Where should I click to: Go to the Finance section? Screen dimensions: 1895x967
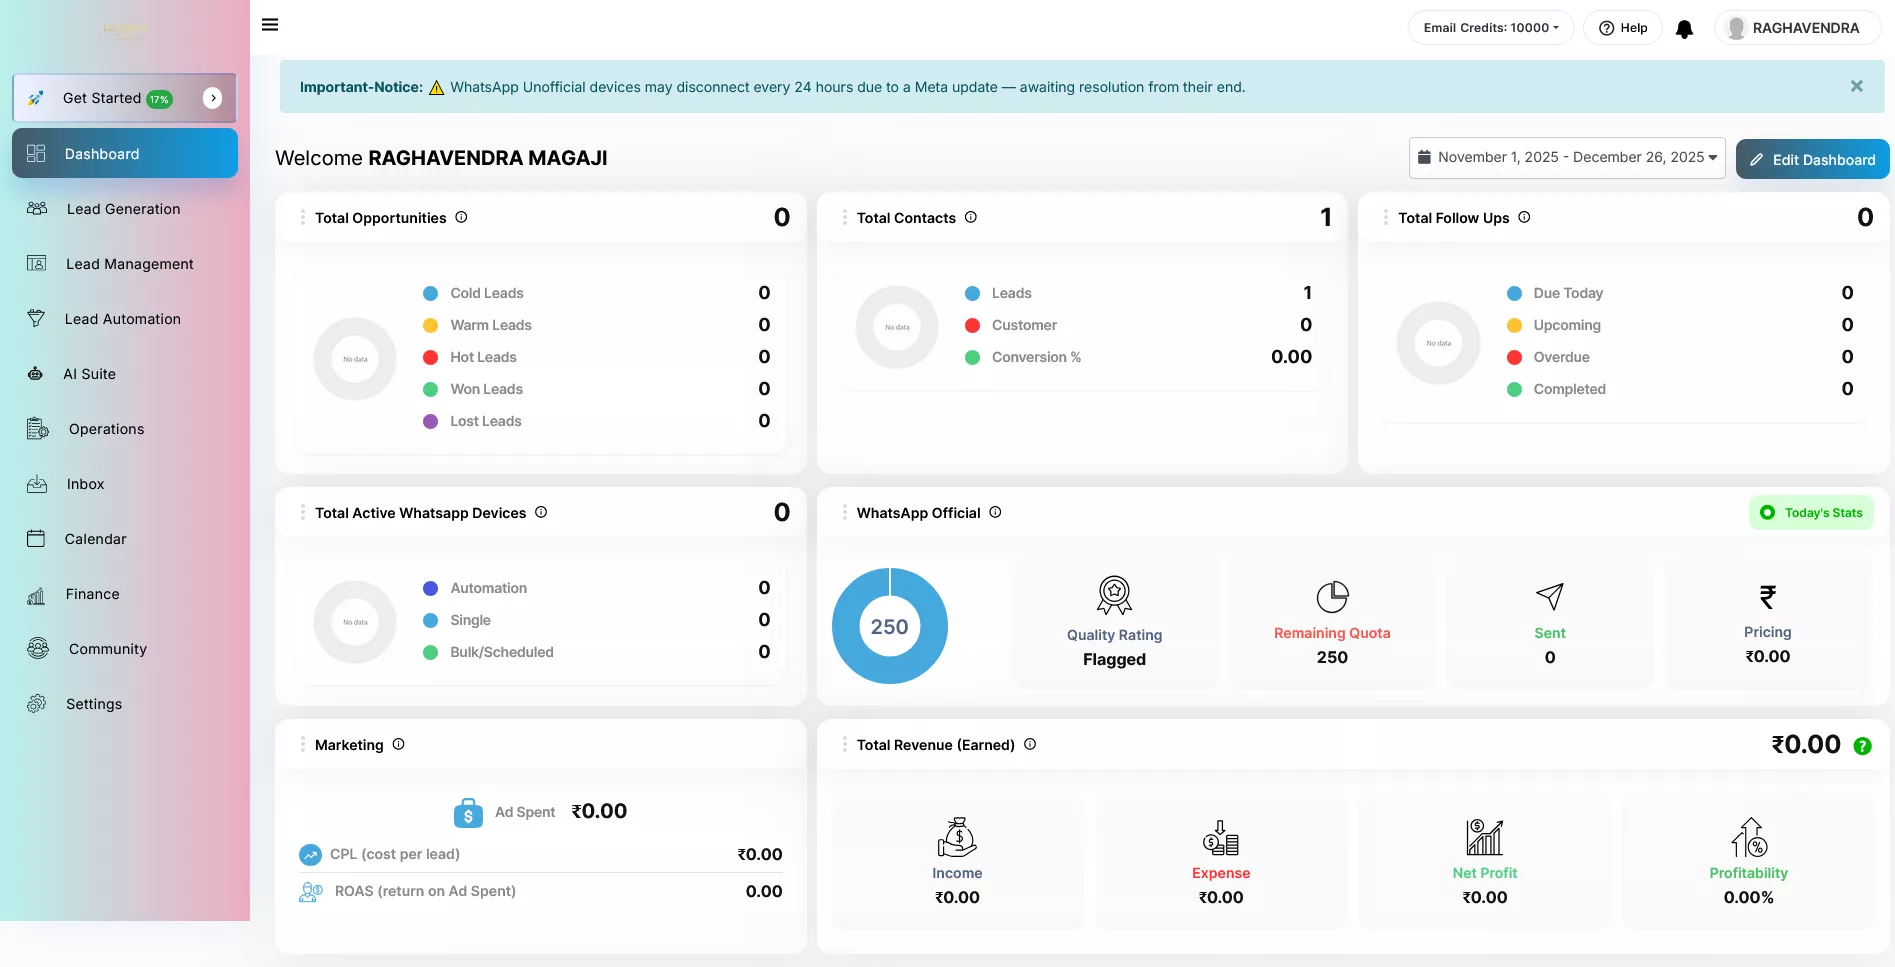[92, 594]
